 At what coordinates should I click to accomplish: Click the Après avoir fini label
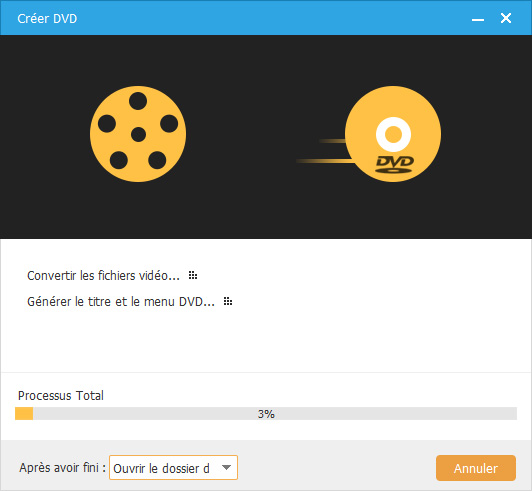[62, 468]
